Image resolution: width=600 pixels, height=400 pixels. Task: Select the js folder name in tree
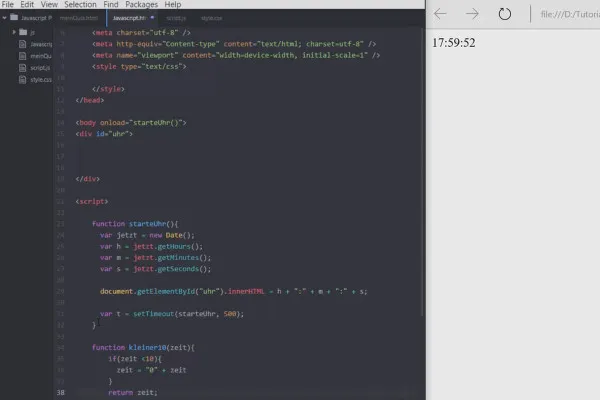33,33
